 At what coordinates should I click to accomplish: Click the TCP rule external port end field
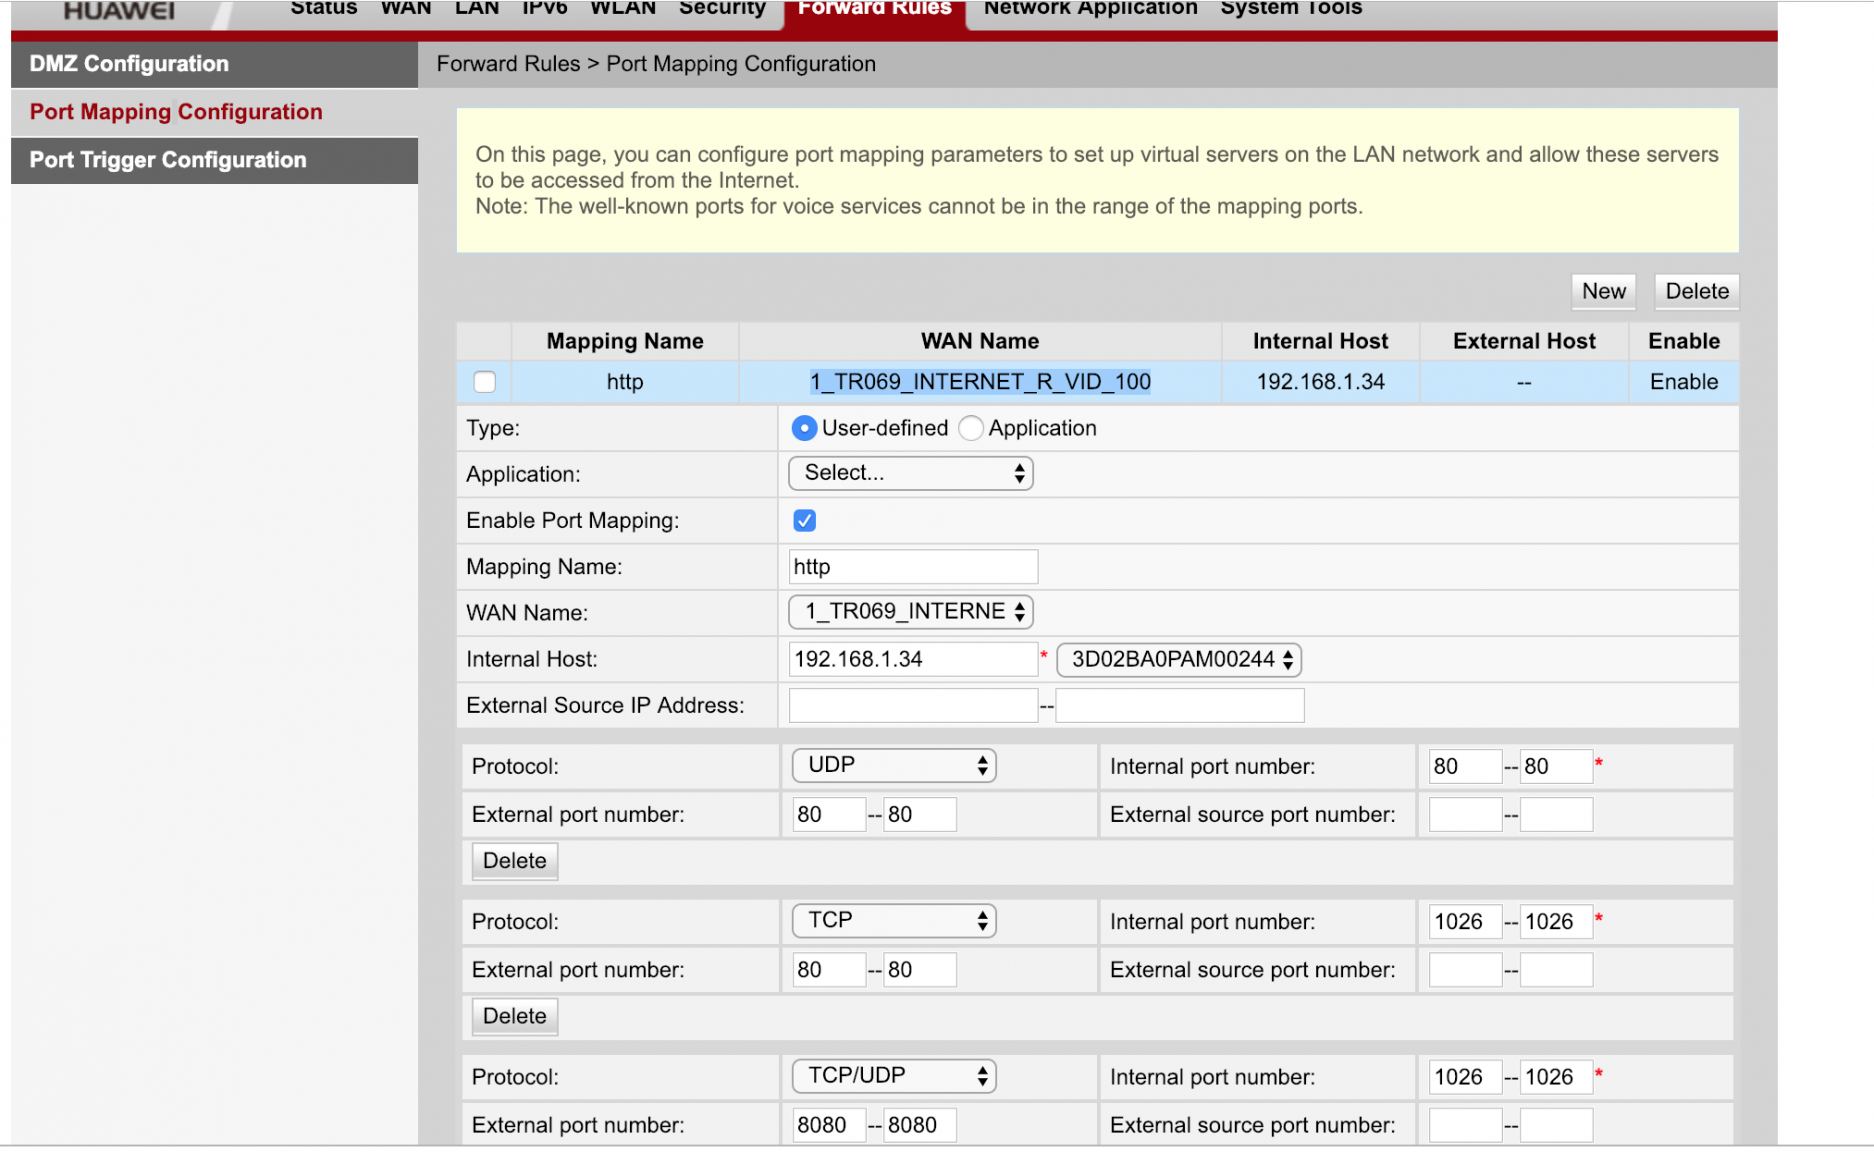(920, 969)
